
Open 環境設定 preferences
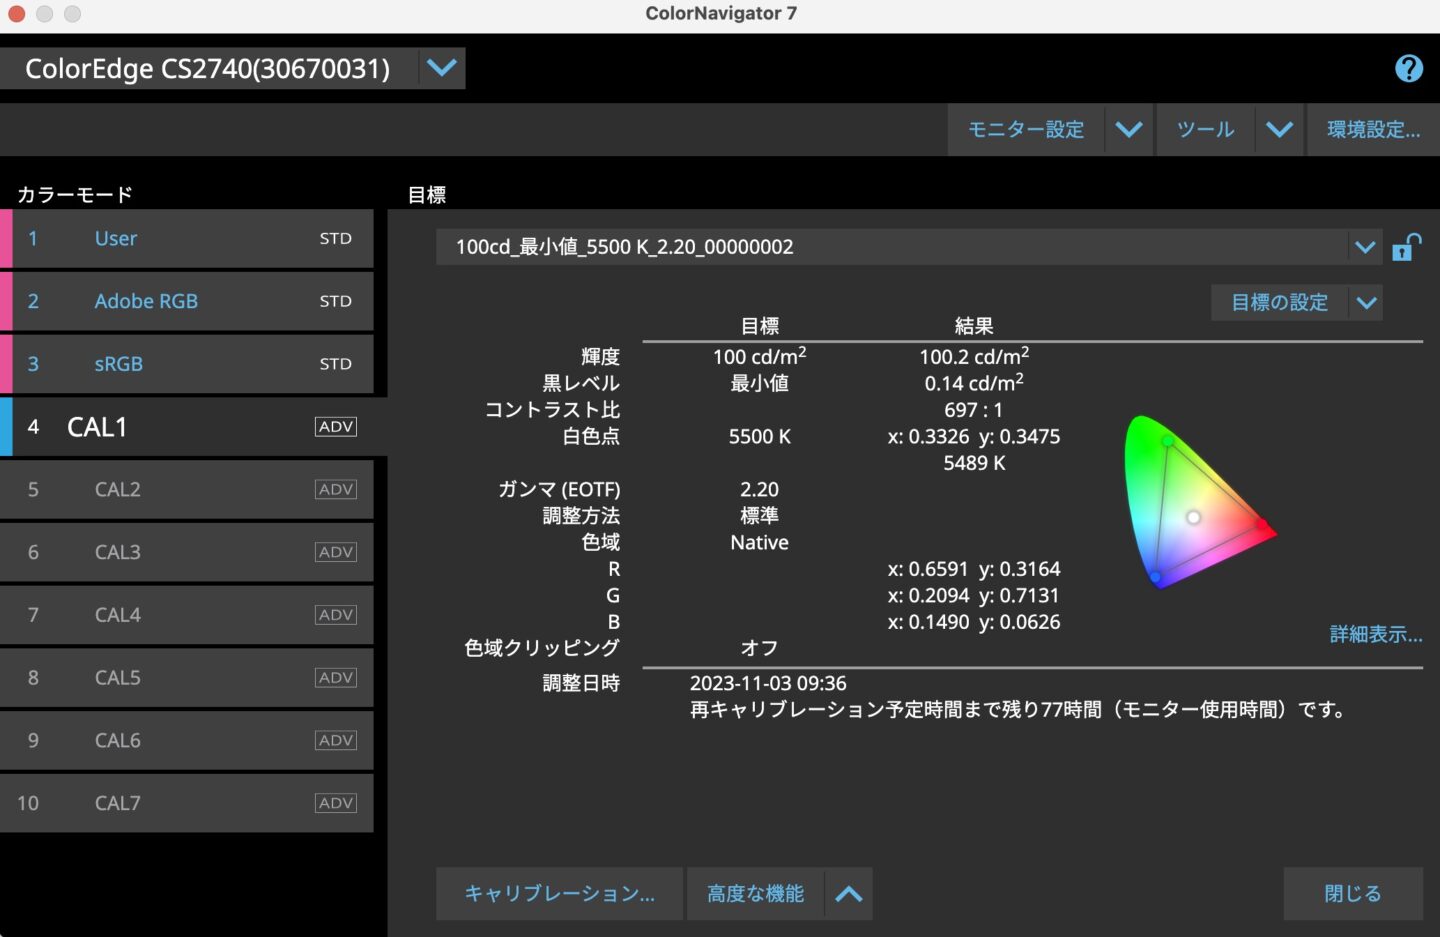click(x=1372, y=130)
